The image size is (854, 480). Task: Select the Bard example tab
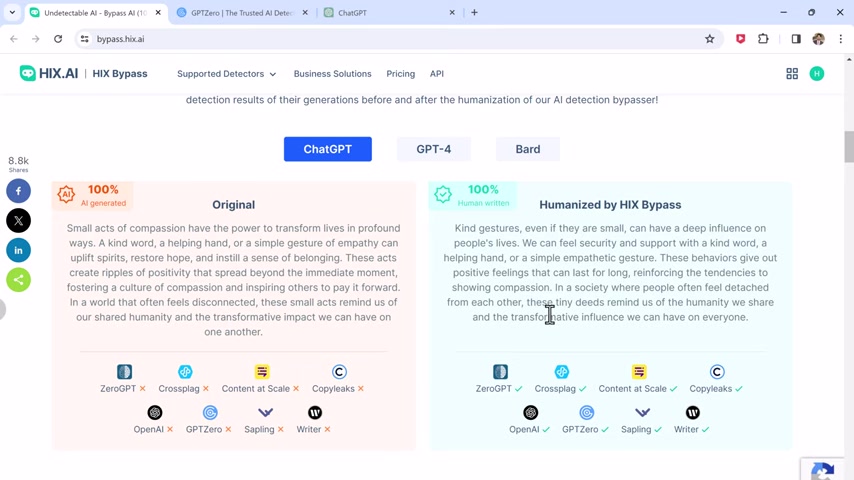click(528, 149)
